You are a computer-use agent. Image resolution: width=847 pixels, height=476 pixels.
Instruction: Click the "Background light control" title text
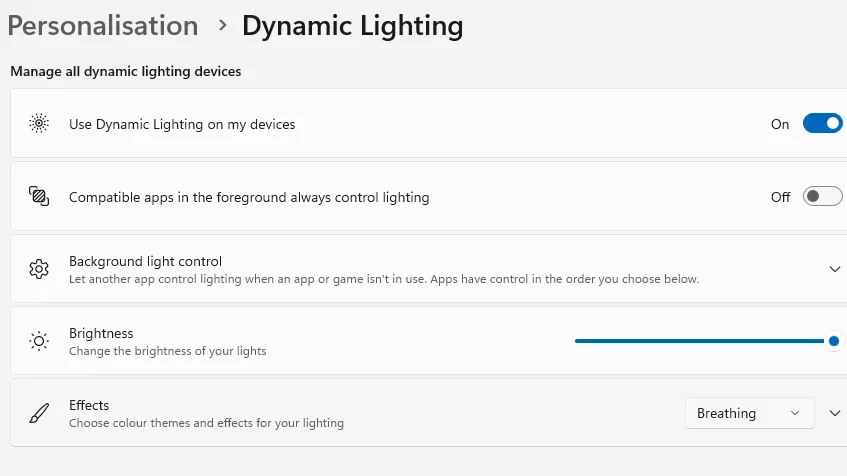pos(145,261)
